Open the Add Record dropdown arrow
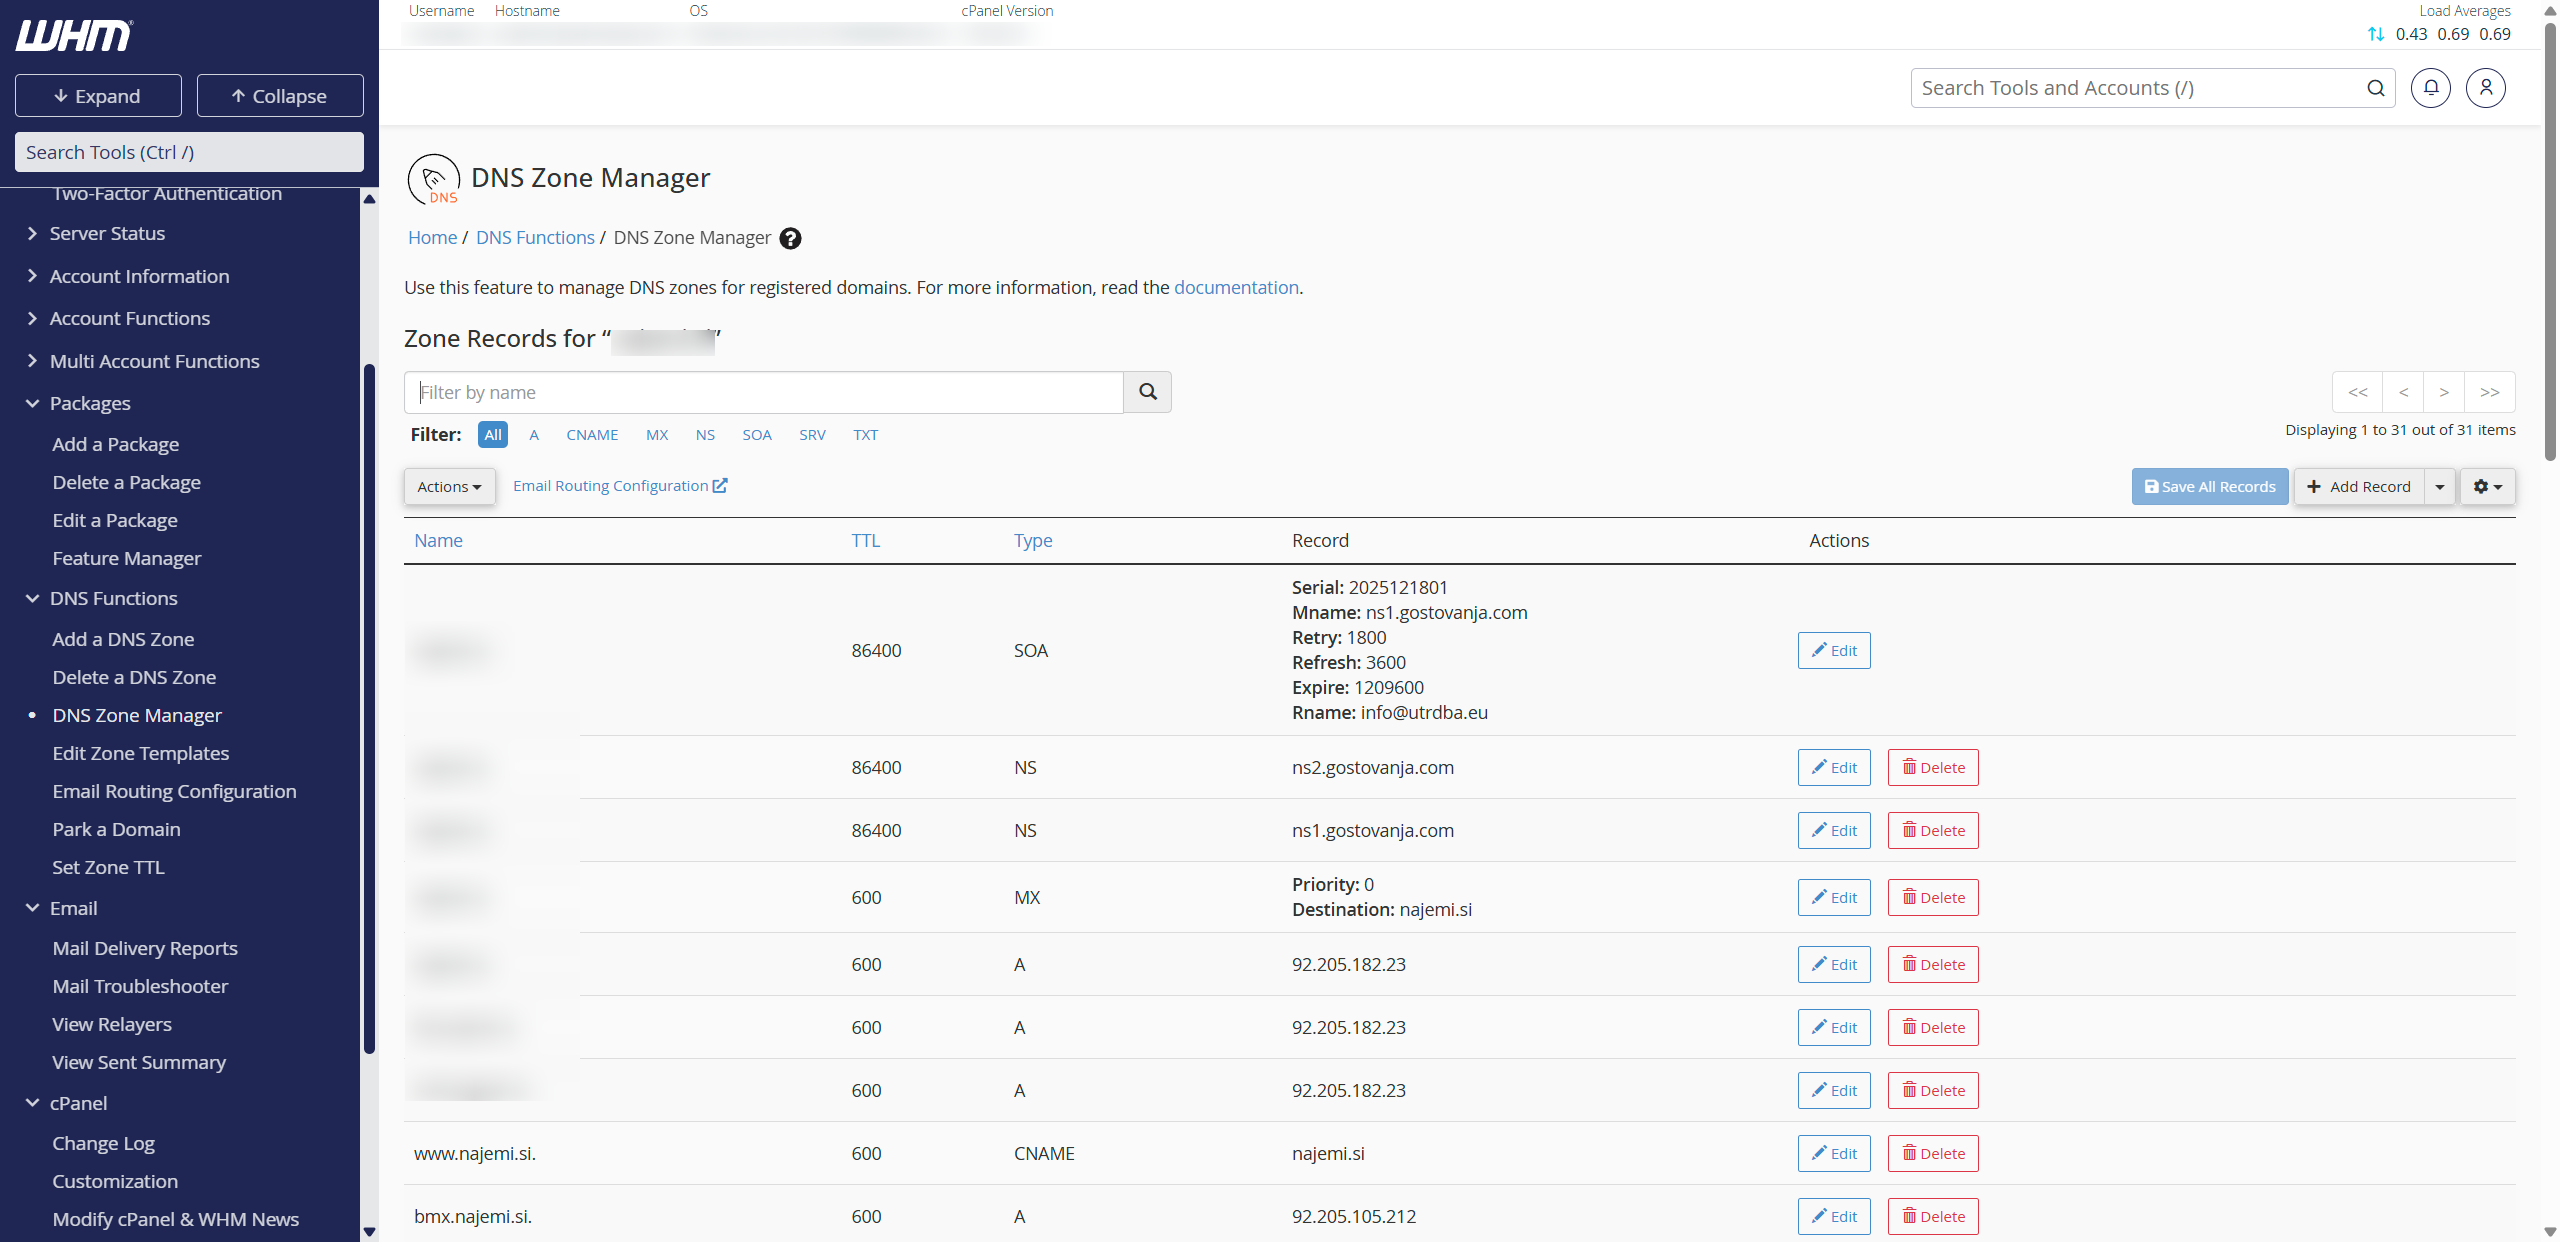The width and height of the screenshot is (2560, 1242). coord(2440,487)
